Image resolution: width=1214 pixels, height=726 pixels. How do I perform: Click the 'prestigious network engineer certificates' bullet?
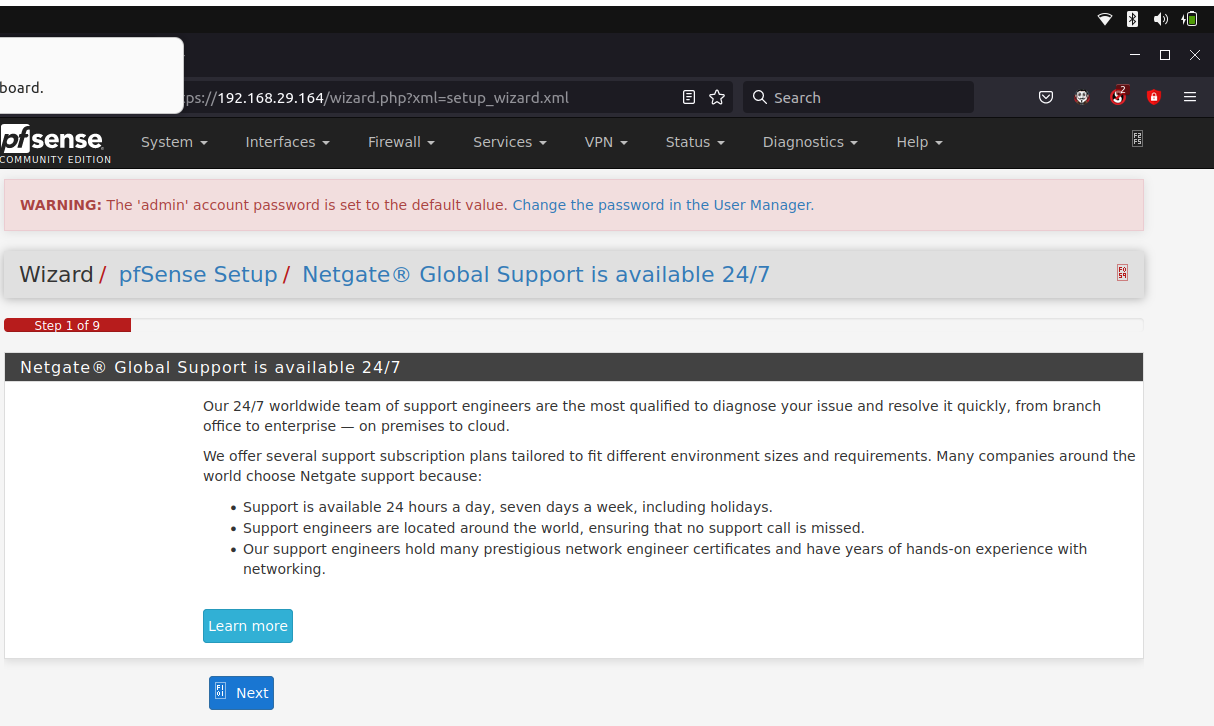tap(665, 559)
